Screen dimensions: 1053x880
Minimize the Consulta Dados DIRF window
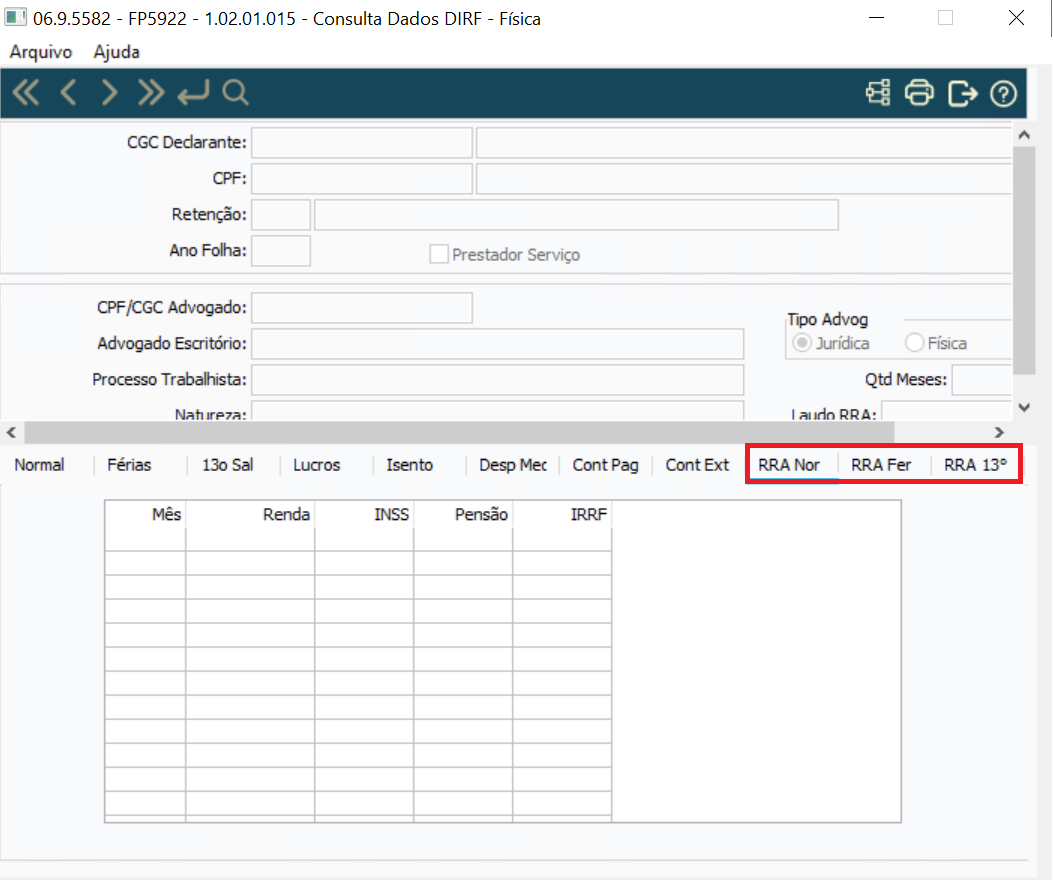point(876,17)
